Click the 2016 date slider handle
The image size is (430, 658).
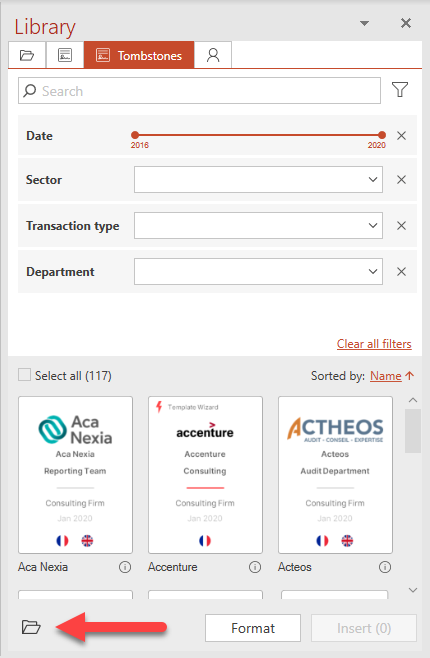pos(135,135)
